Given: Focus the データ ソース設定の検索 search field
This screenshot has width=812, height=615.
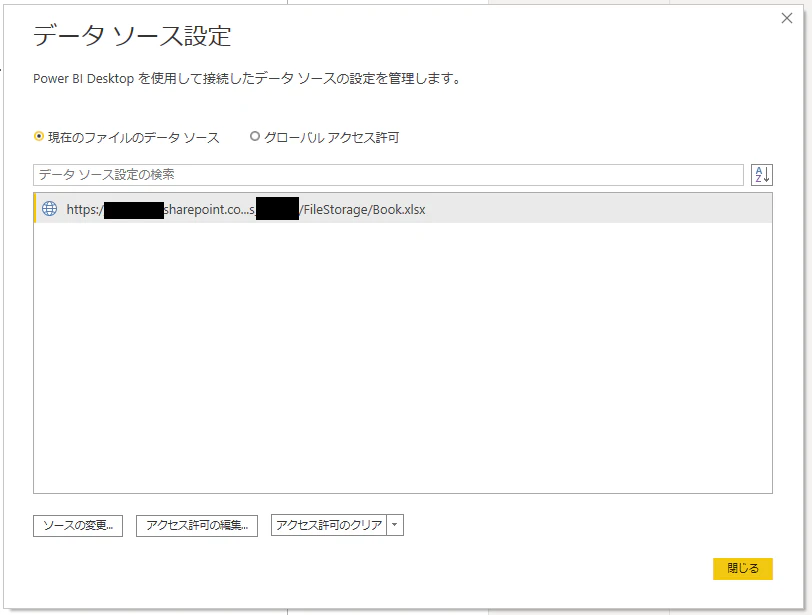Looking at the screenshot, I should [x=388, y=175].
